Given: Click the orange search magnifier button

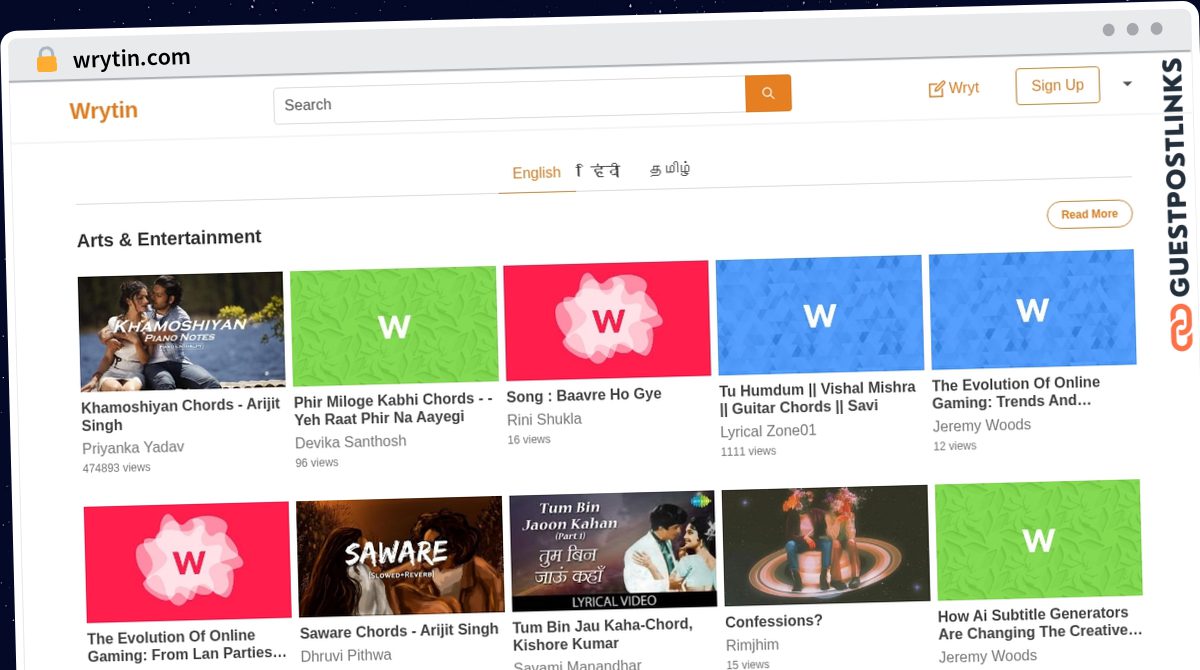Looking at the screenshot, I should (x=768, y=93).
